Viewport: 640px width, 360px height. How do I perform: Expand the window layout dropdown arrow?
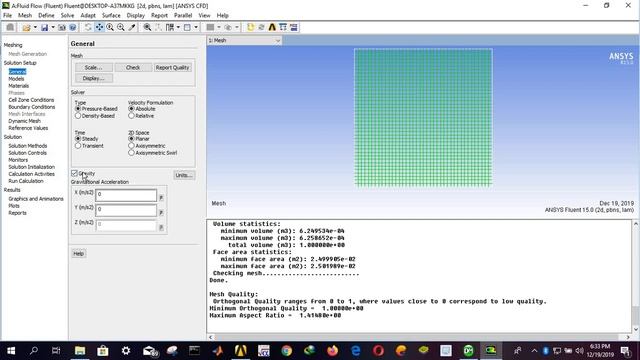[x=196, y=27]
